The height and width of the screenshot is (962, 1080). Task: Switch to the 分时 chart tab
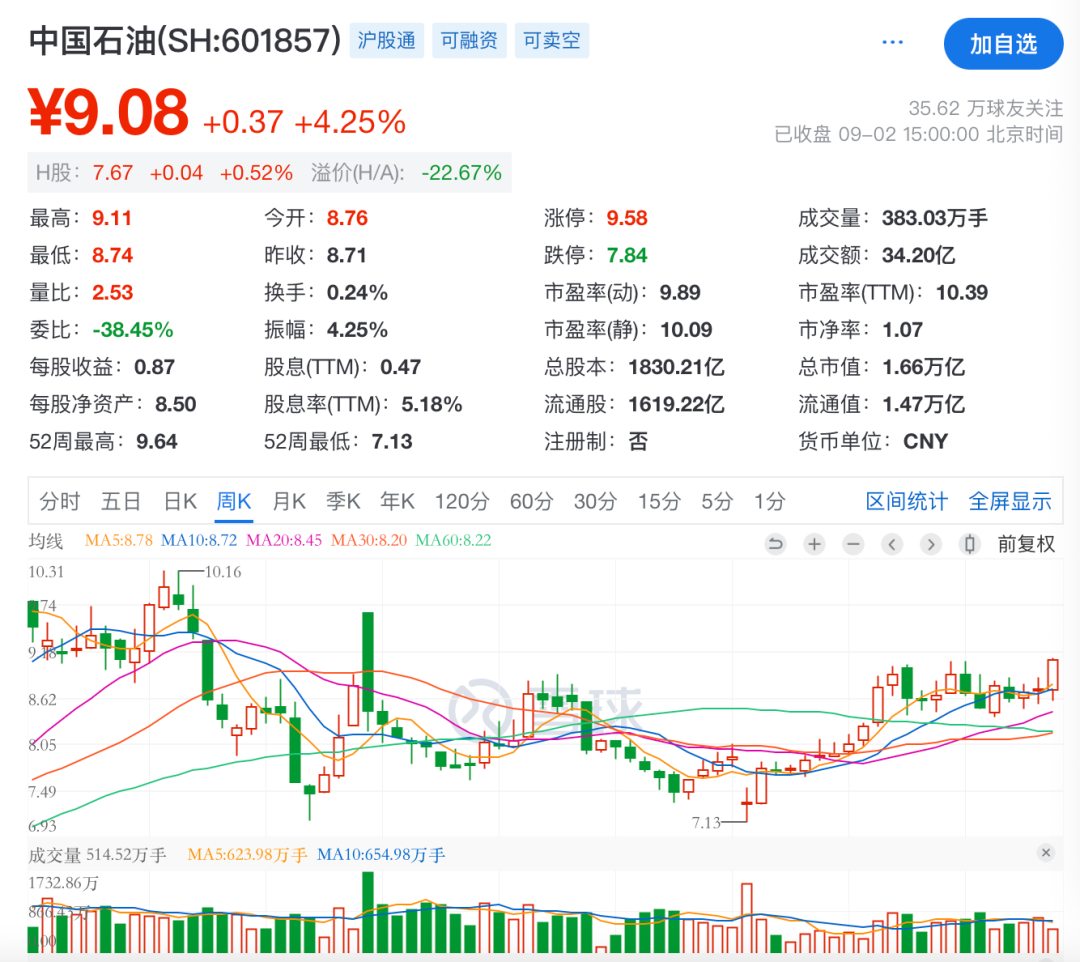pos(60,501)
